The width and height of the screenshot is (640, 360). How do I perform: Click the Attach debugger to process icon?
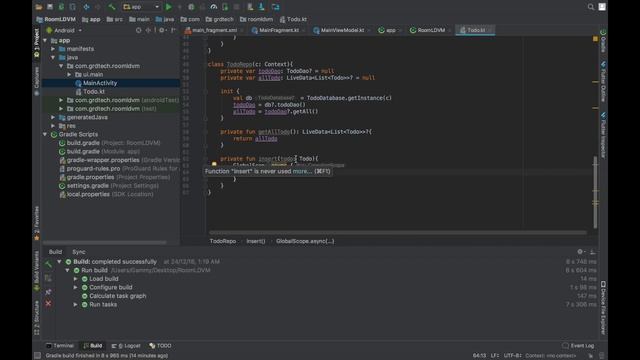(x=225, y=7)
